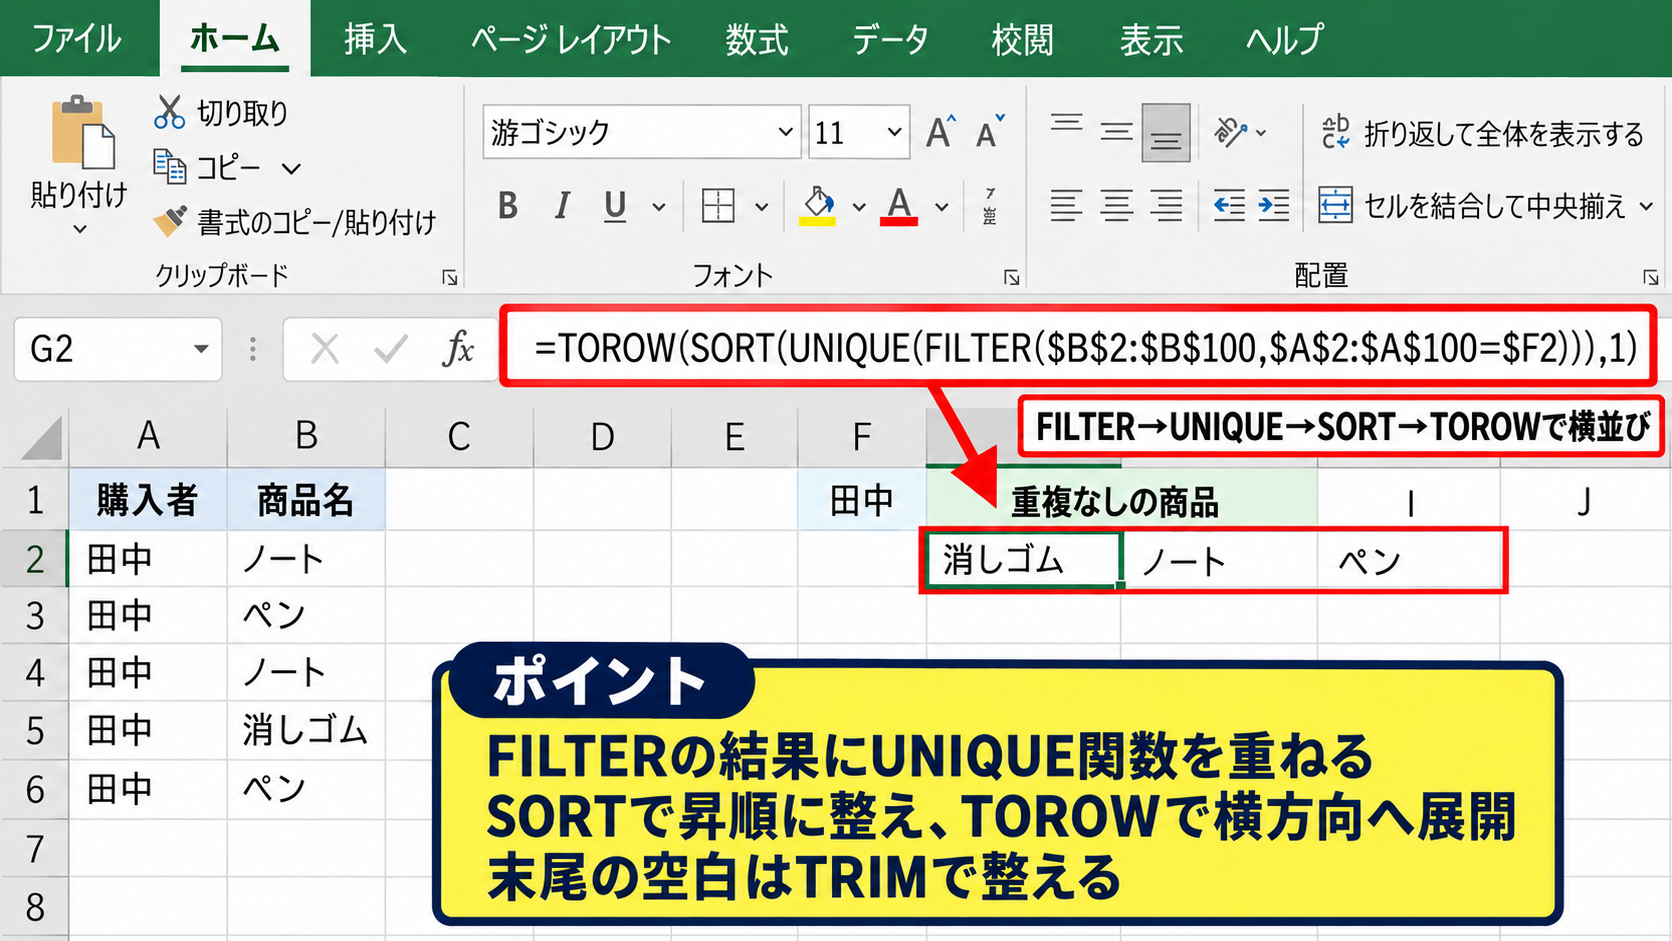Screen dimensions: 1672x941
Task: Switch to the Home (ホーム) tab
Action: point(235,39)
